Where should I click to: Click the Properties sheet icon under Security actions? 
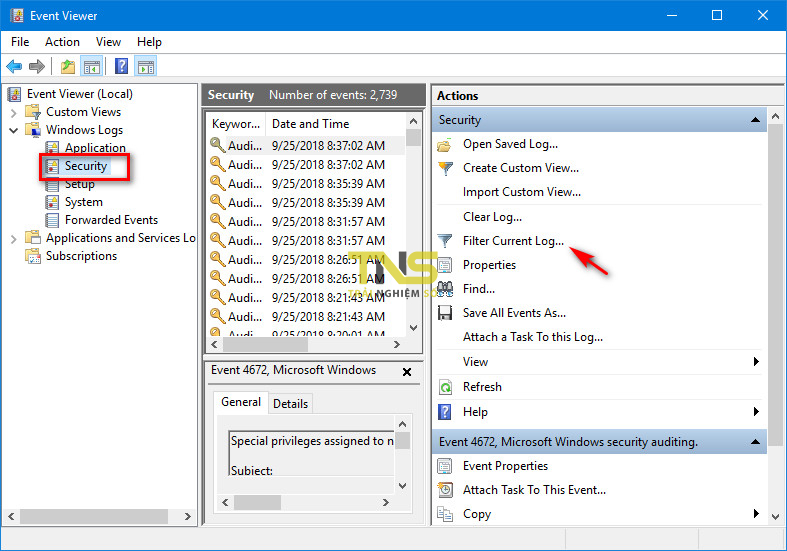445,265
